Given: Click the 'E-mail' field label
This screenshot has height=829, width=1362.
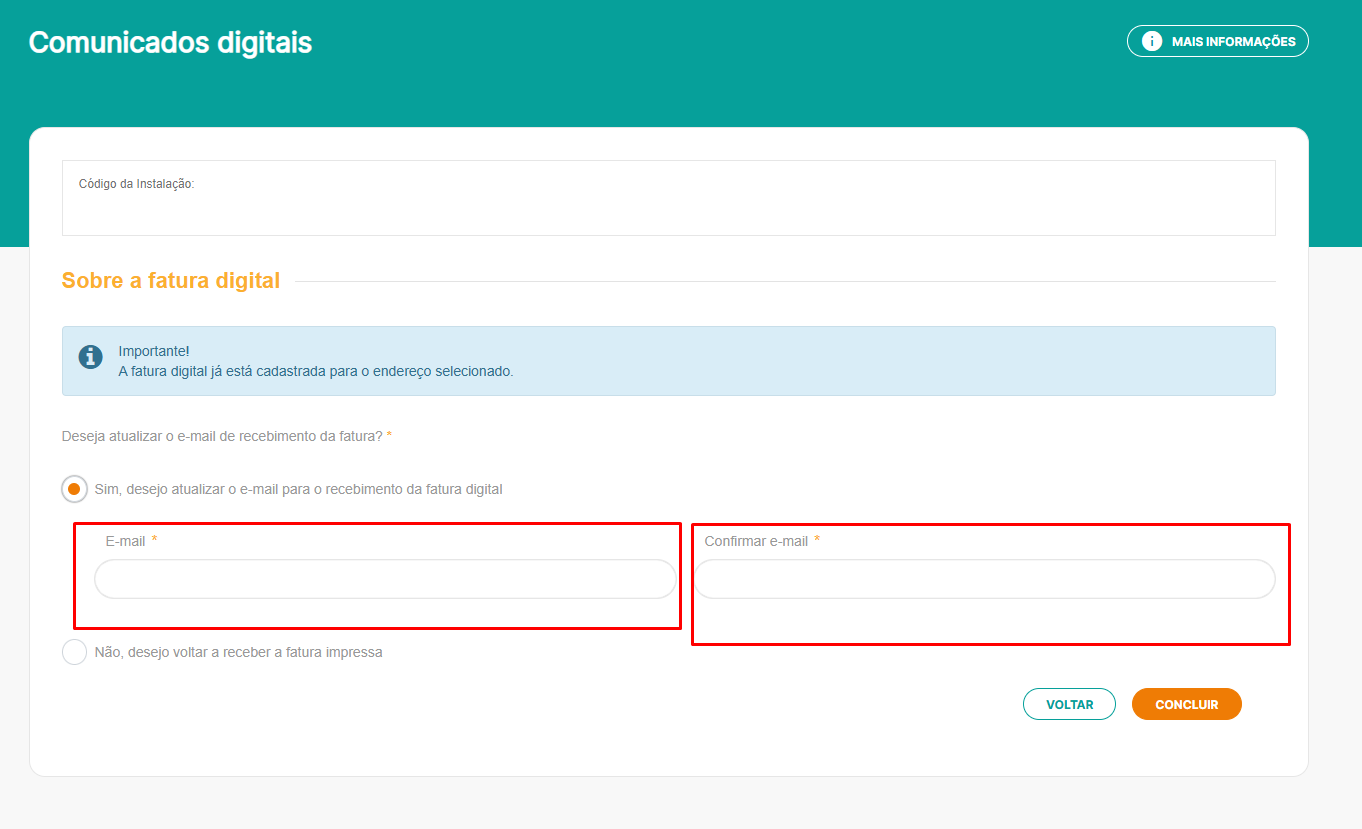Looking at the screenshot, I should coord(125,541).
